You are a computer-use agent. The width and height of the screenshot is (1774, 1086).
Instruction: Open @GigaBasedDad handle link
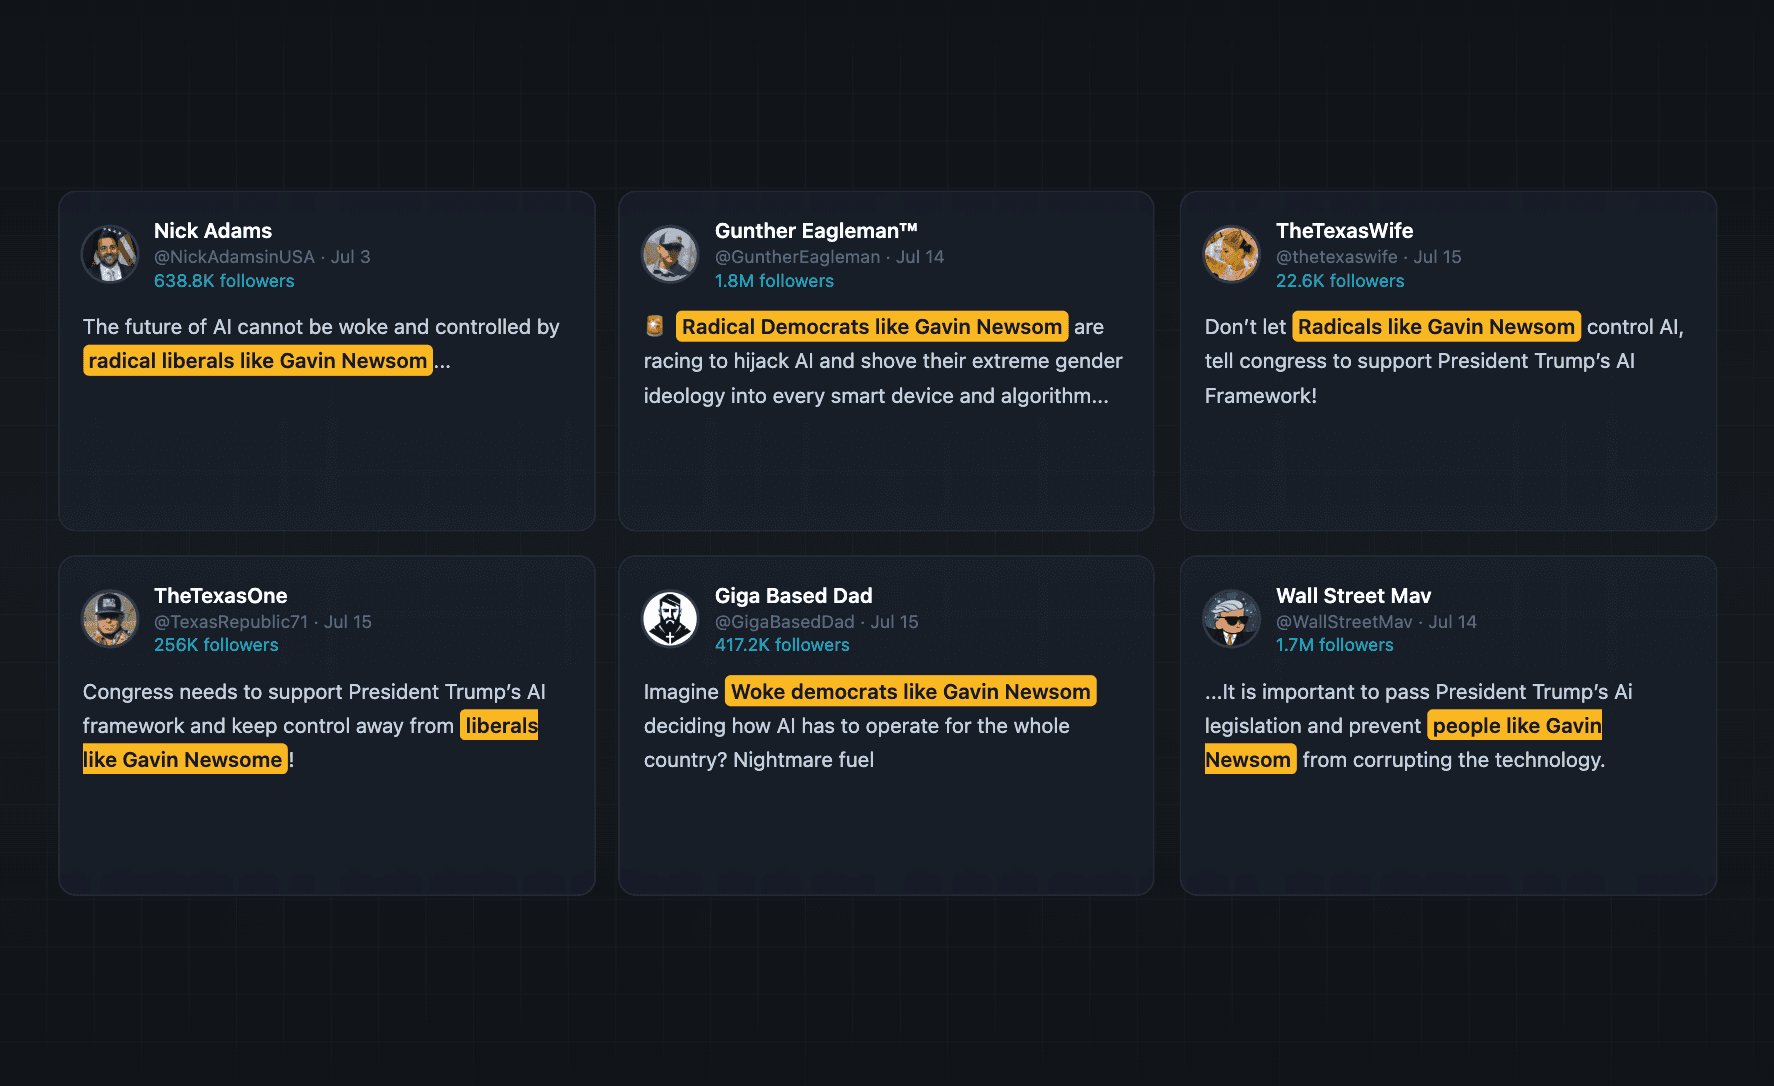click(x=785, y=622)
